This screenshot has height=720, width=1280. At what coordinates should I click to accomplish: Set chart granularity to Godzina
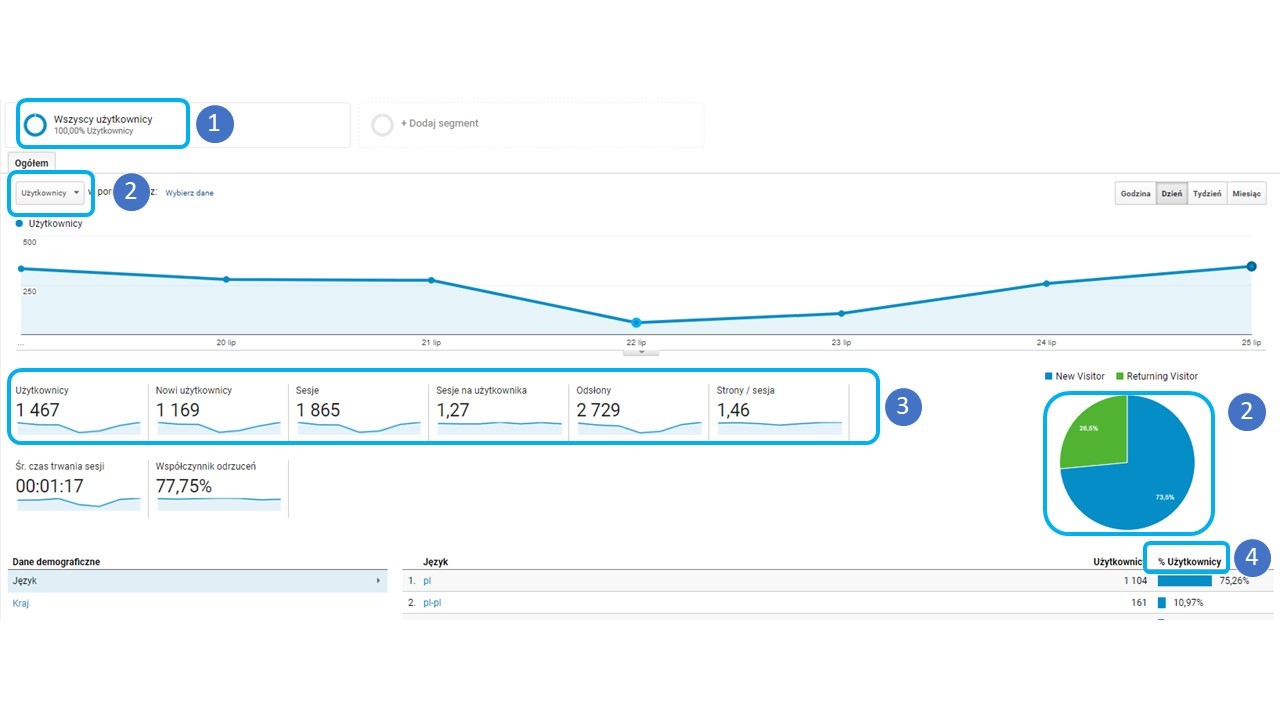click(1135, 194)
